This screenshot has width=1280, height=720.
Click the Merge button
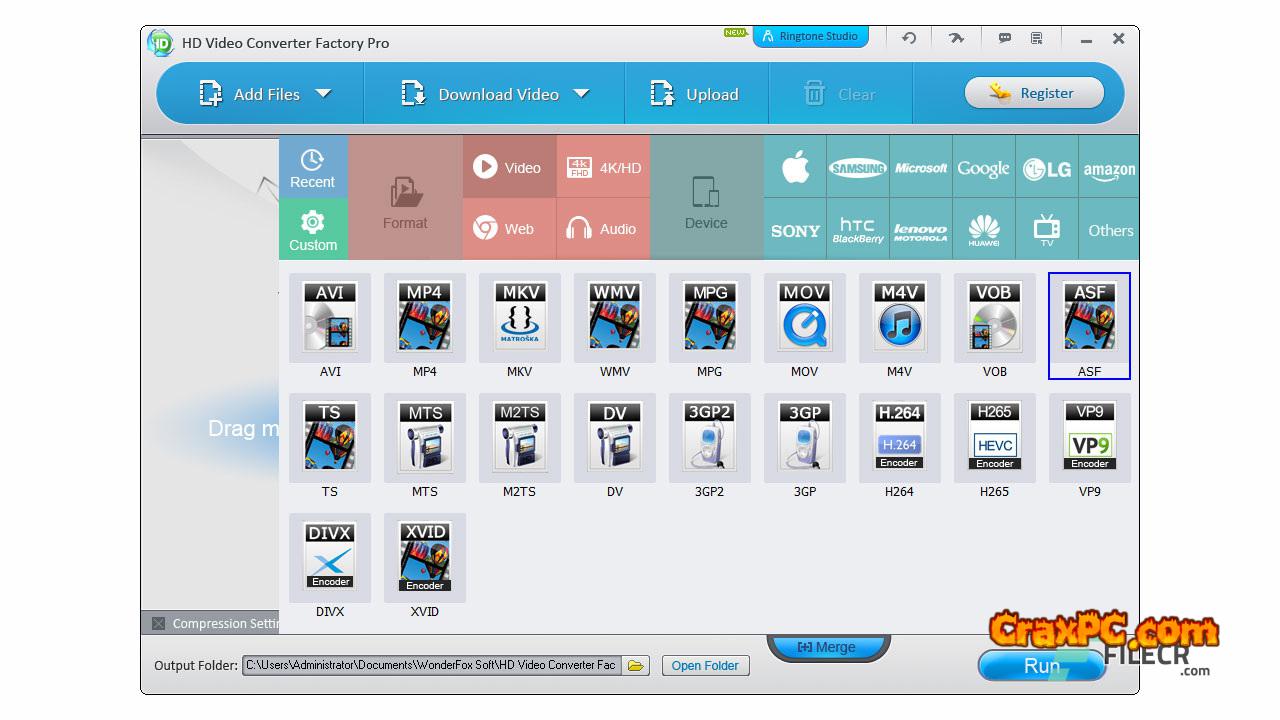tap(826, 647)
